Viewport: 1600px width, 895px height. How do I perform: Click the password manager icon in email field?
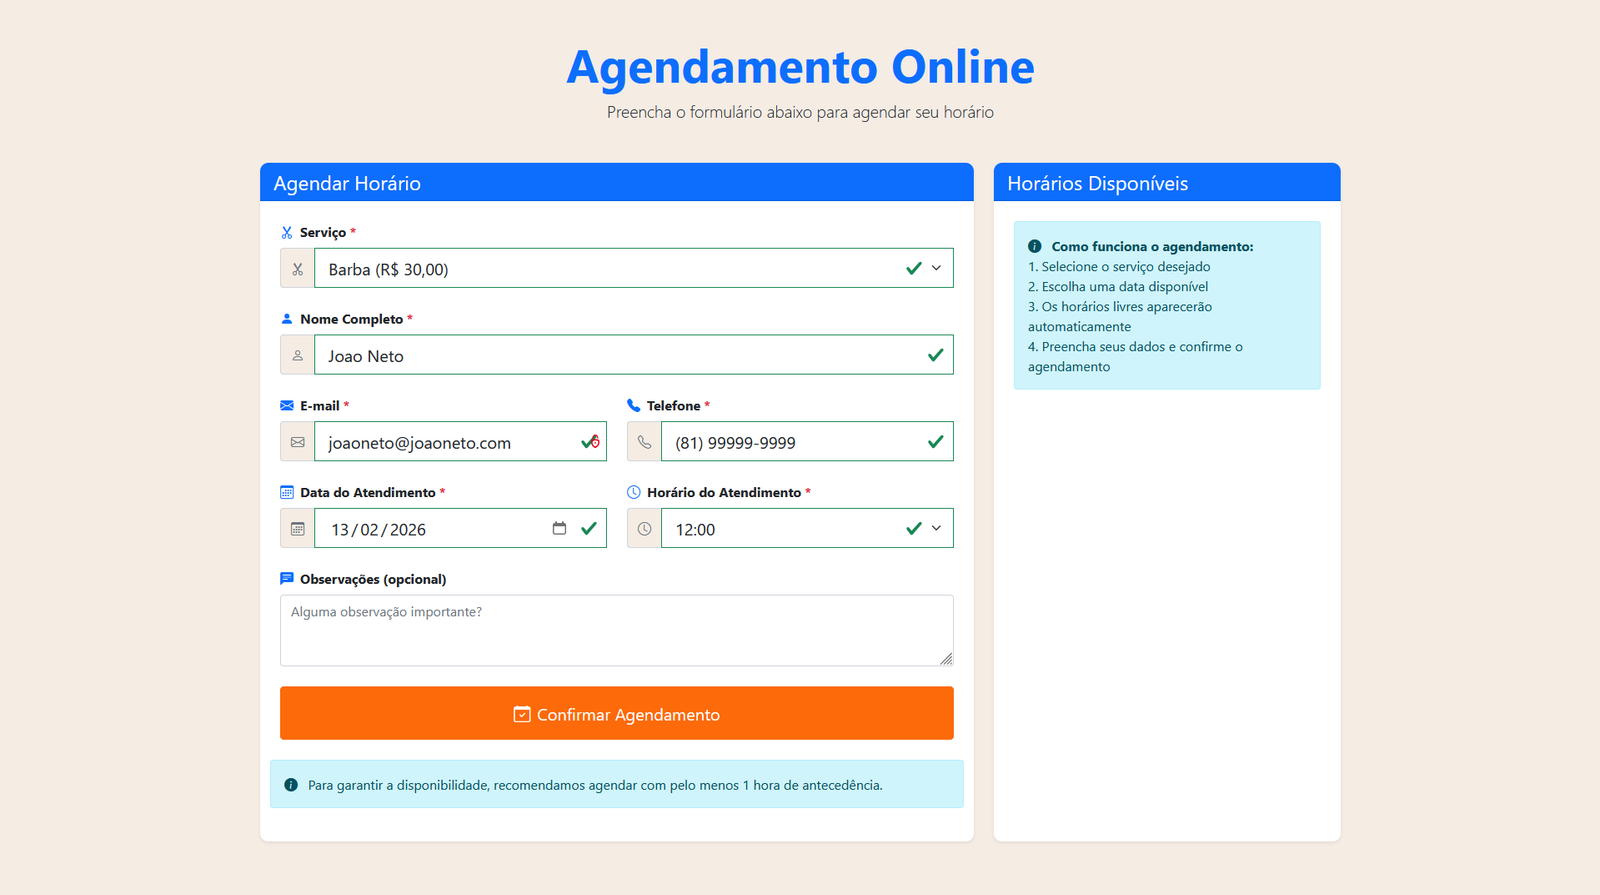click(x=595, y=441)
